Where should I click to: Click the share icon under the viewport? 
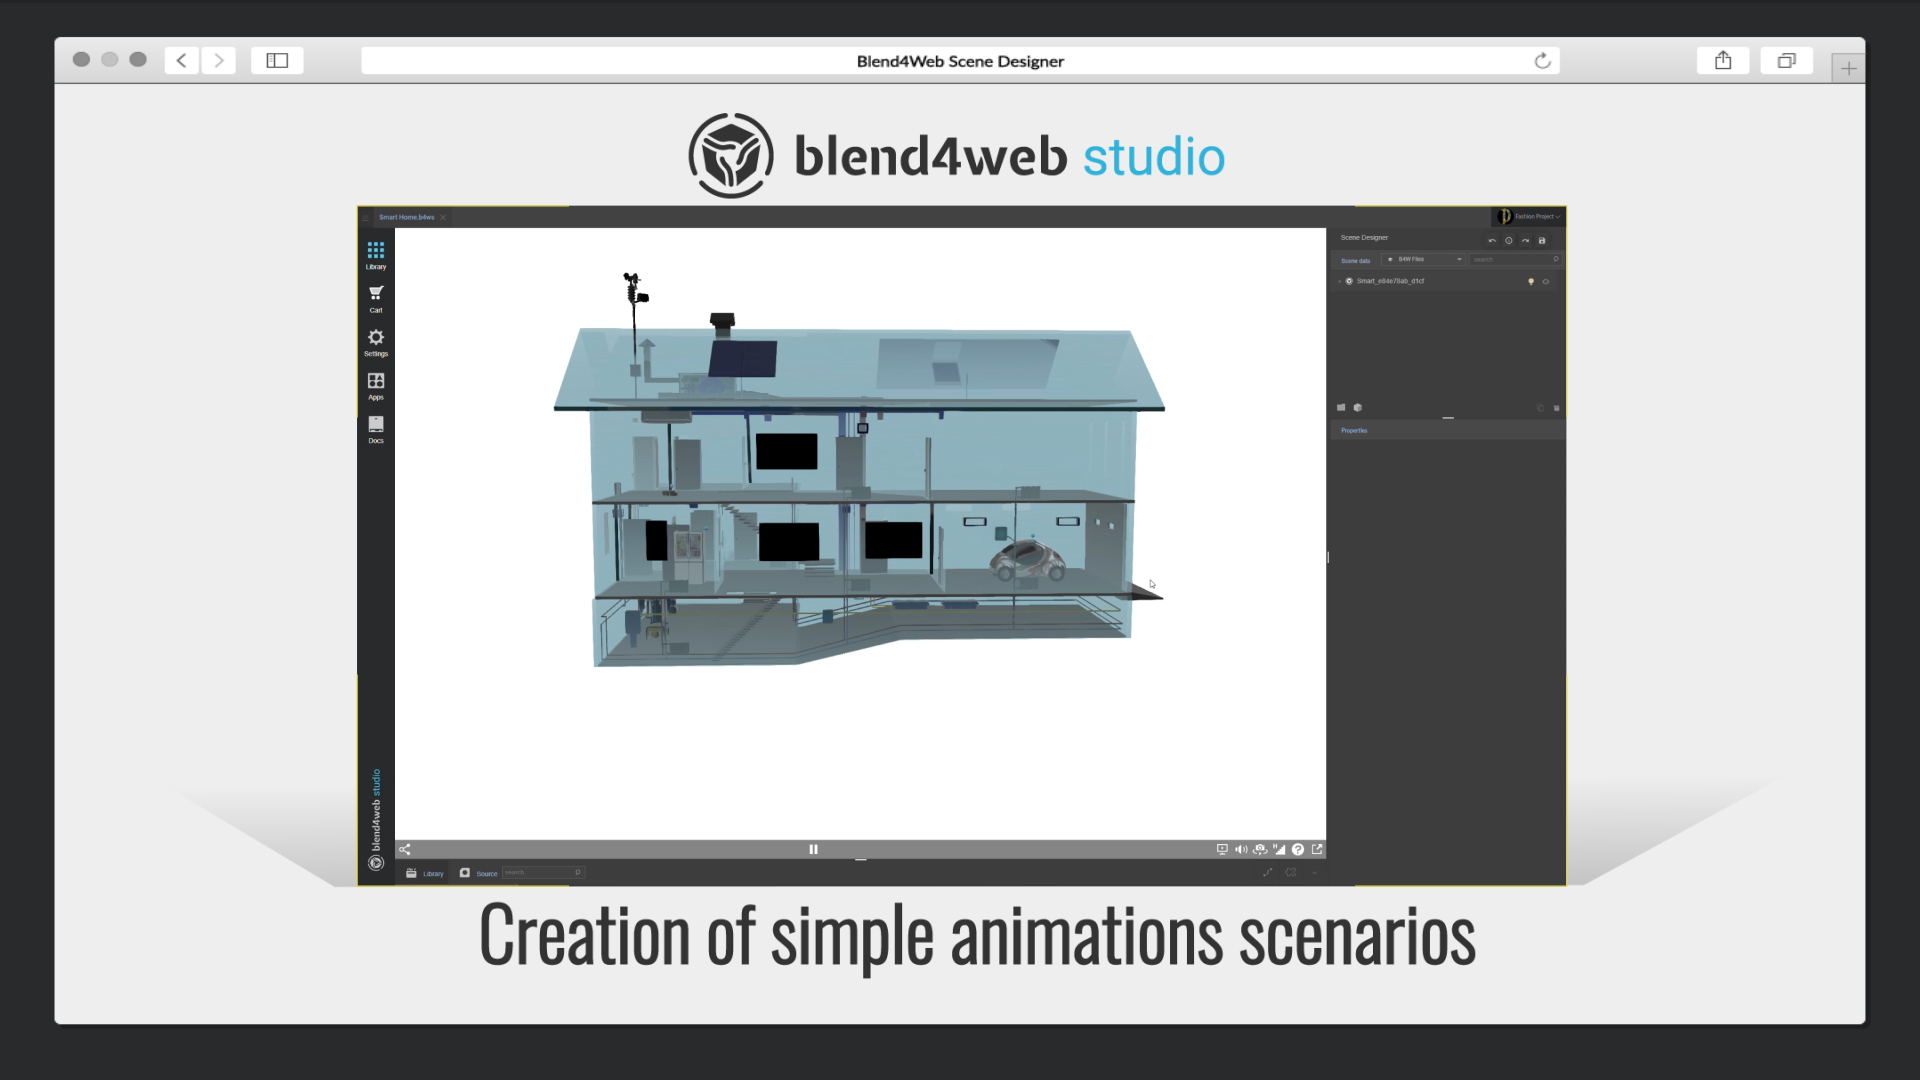coord(405,849)
